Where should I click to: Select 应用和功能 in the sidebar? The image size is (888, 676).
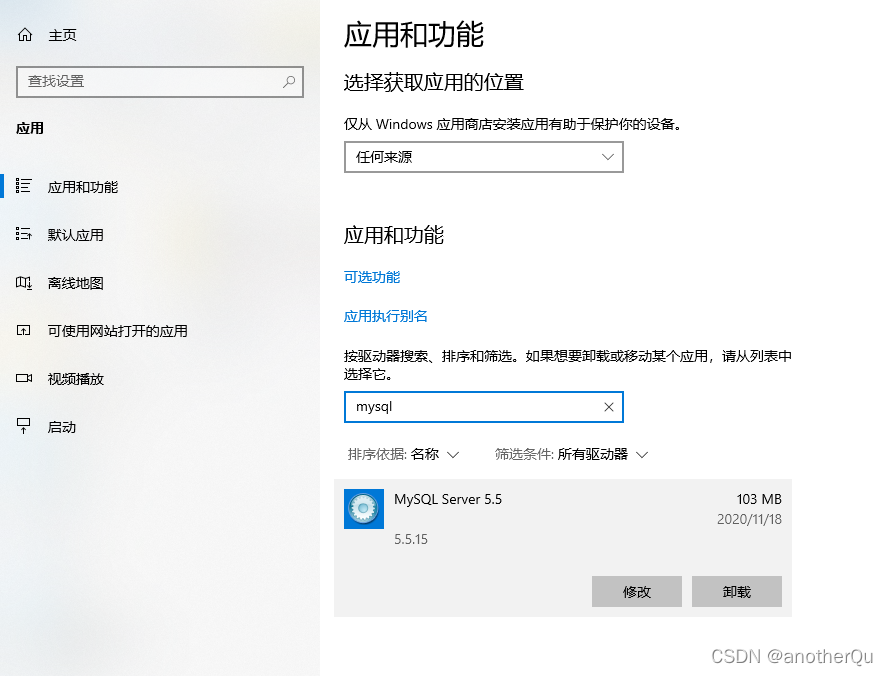83,187
